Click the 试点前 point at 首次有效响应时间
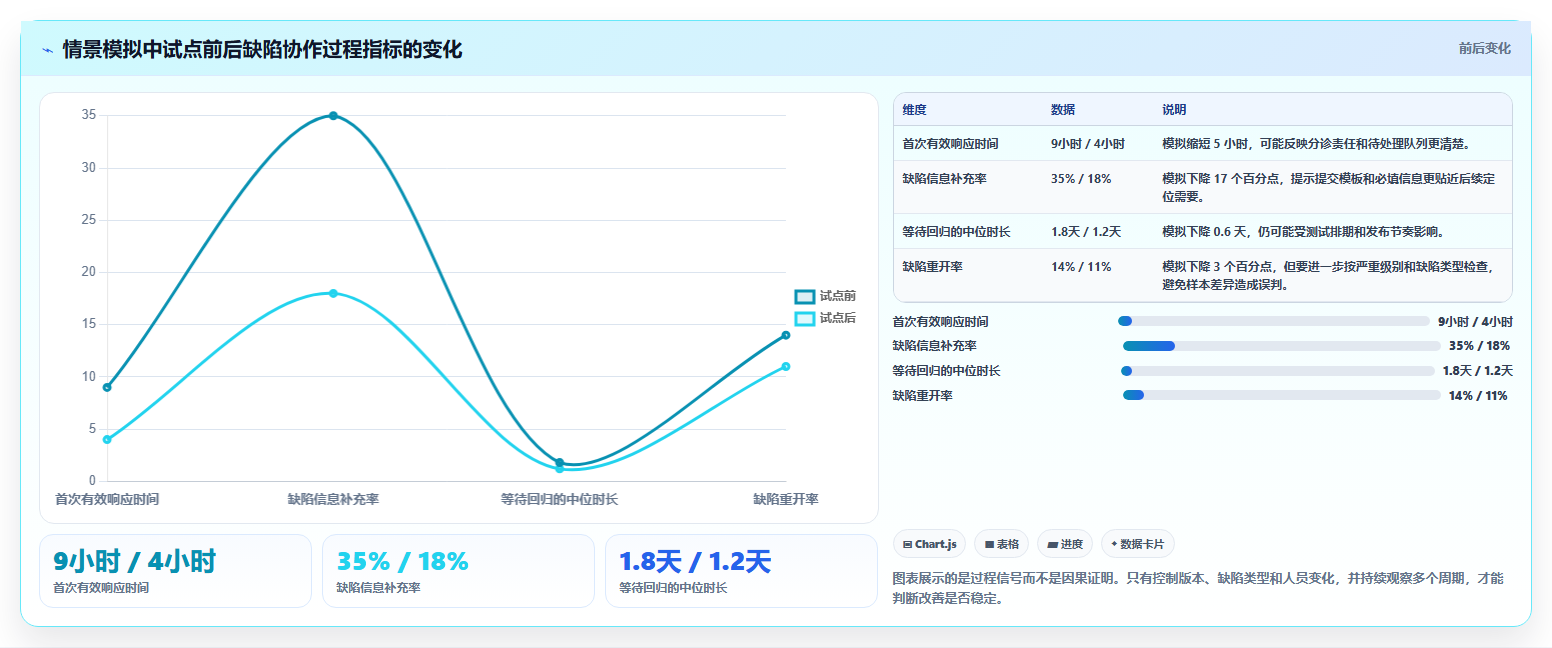The image size is (1552, 648). click(107, 387)
